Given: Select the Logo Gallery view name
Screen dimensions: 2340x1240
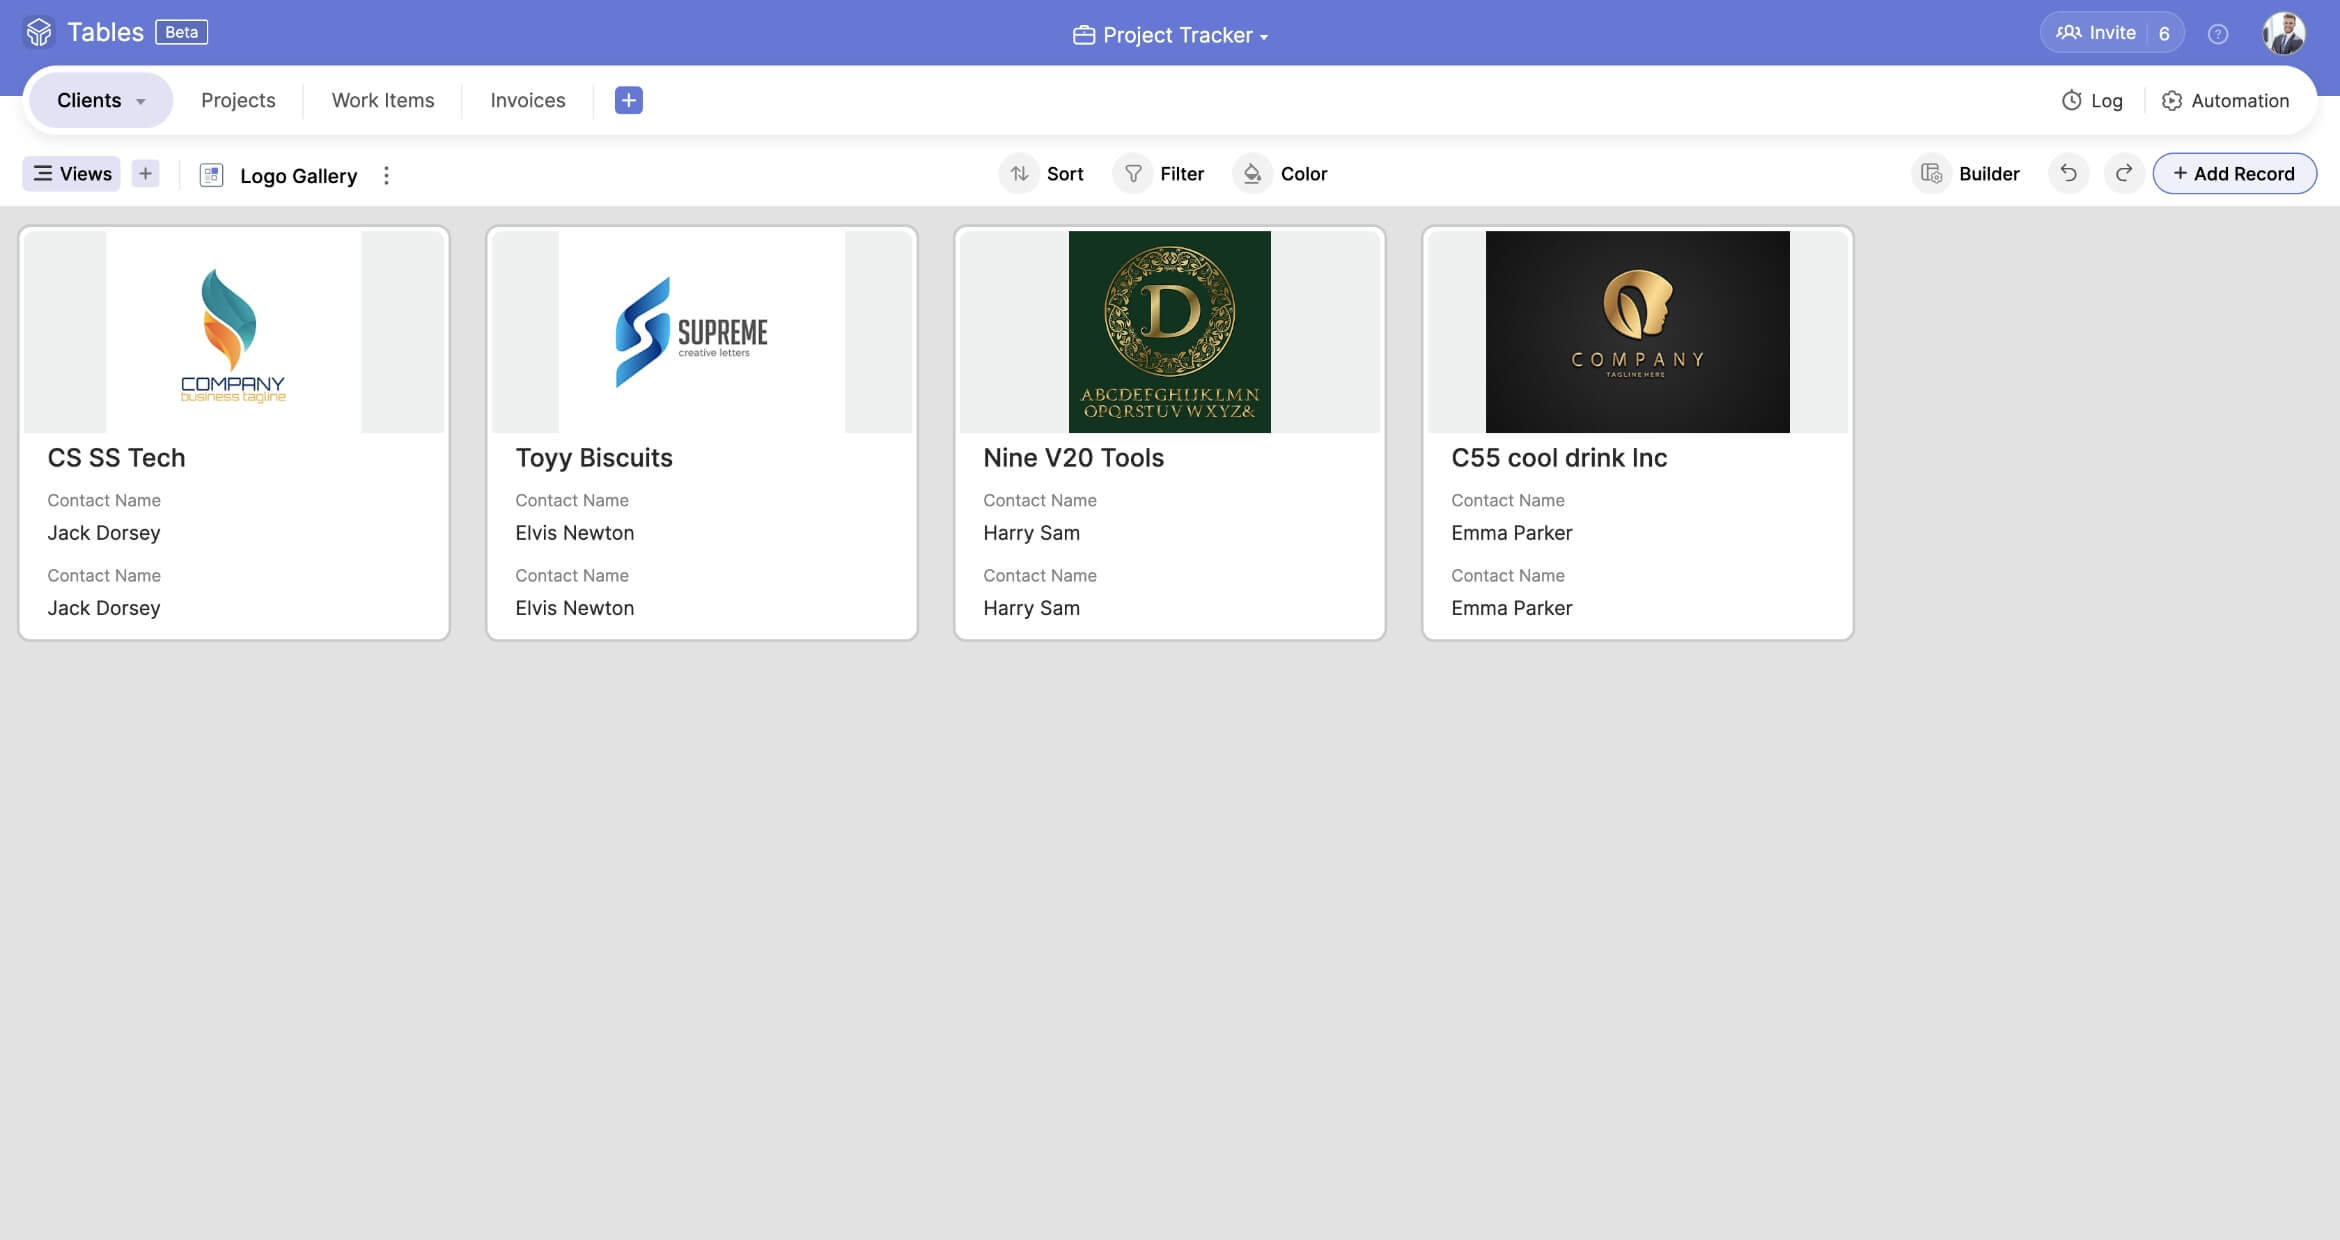Looking at the screenshot, I should coord(298,175).
